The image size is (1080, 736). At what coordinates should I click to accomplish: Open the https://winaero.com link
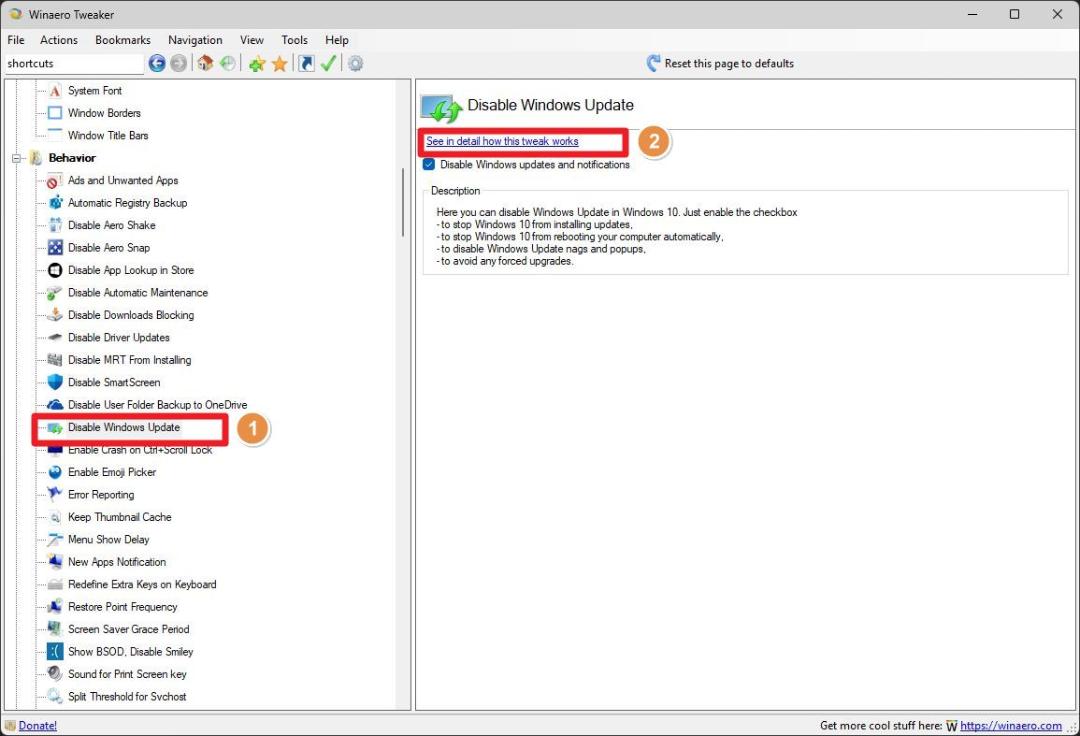pos(1010,726)
